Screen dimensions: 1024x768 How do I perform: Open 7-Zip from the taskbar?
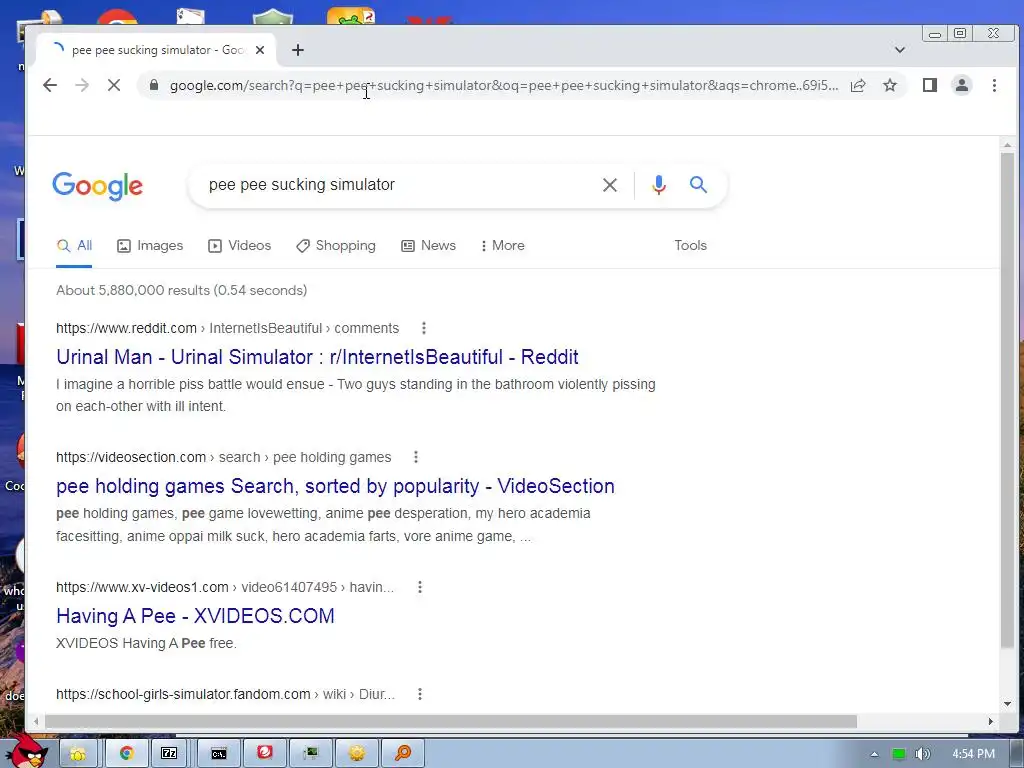(169, 754)
